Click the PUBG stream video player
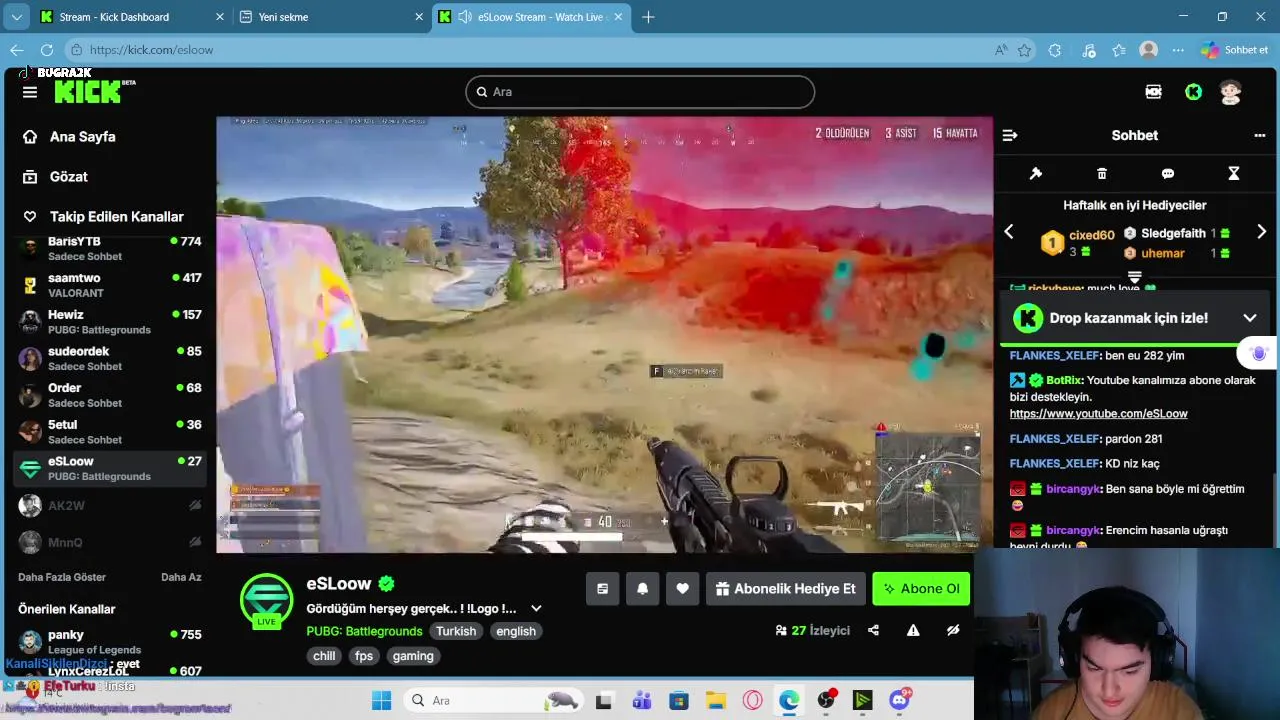The width and height of the screenshot is (1280, 720). [x=605, y=335]
